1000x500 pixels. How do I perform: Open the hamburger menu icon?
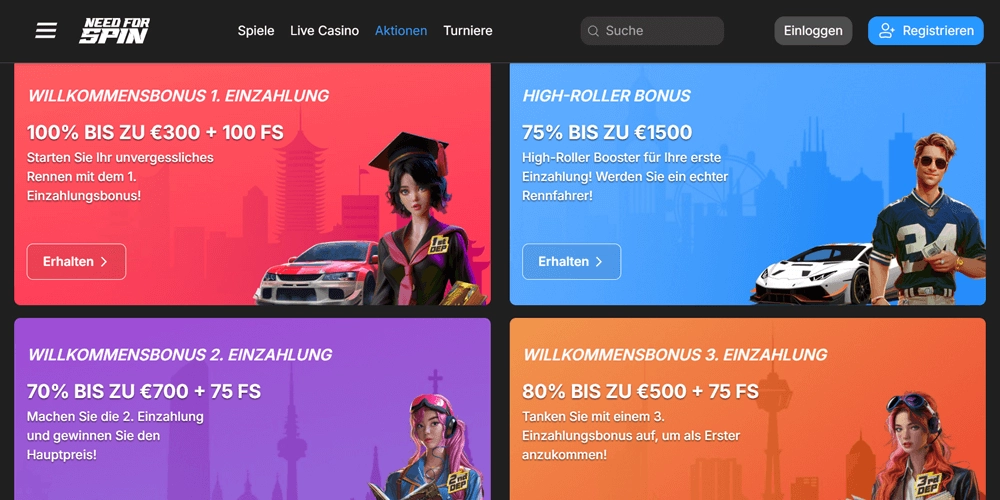click(x=46, y=31)
